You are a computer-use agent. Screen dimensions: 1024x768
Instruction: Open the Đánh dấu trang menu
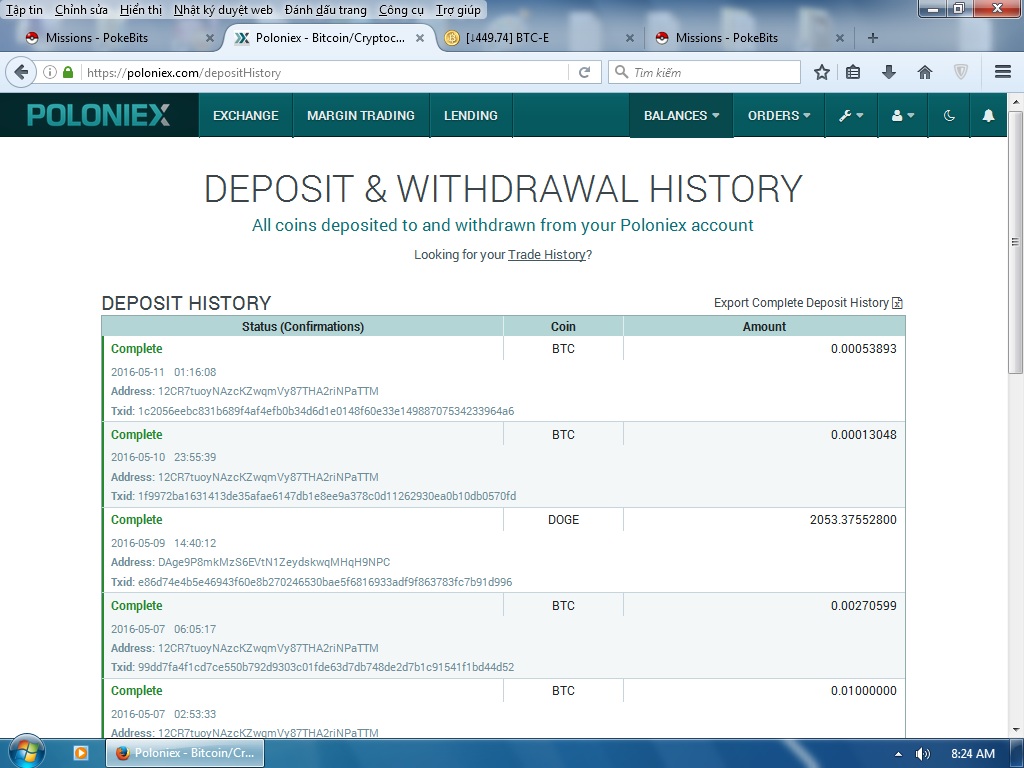coord(326,10)
